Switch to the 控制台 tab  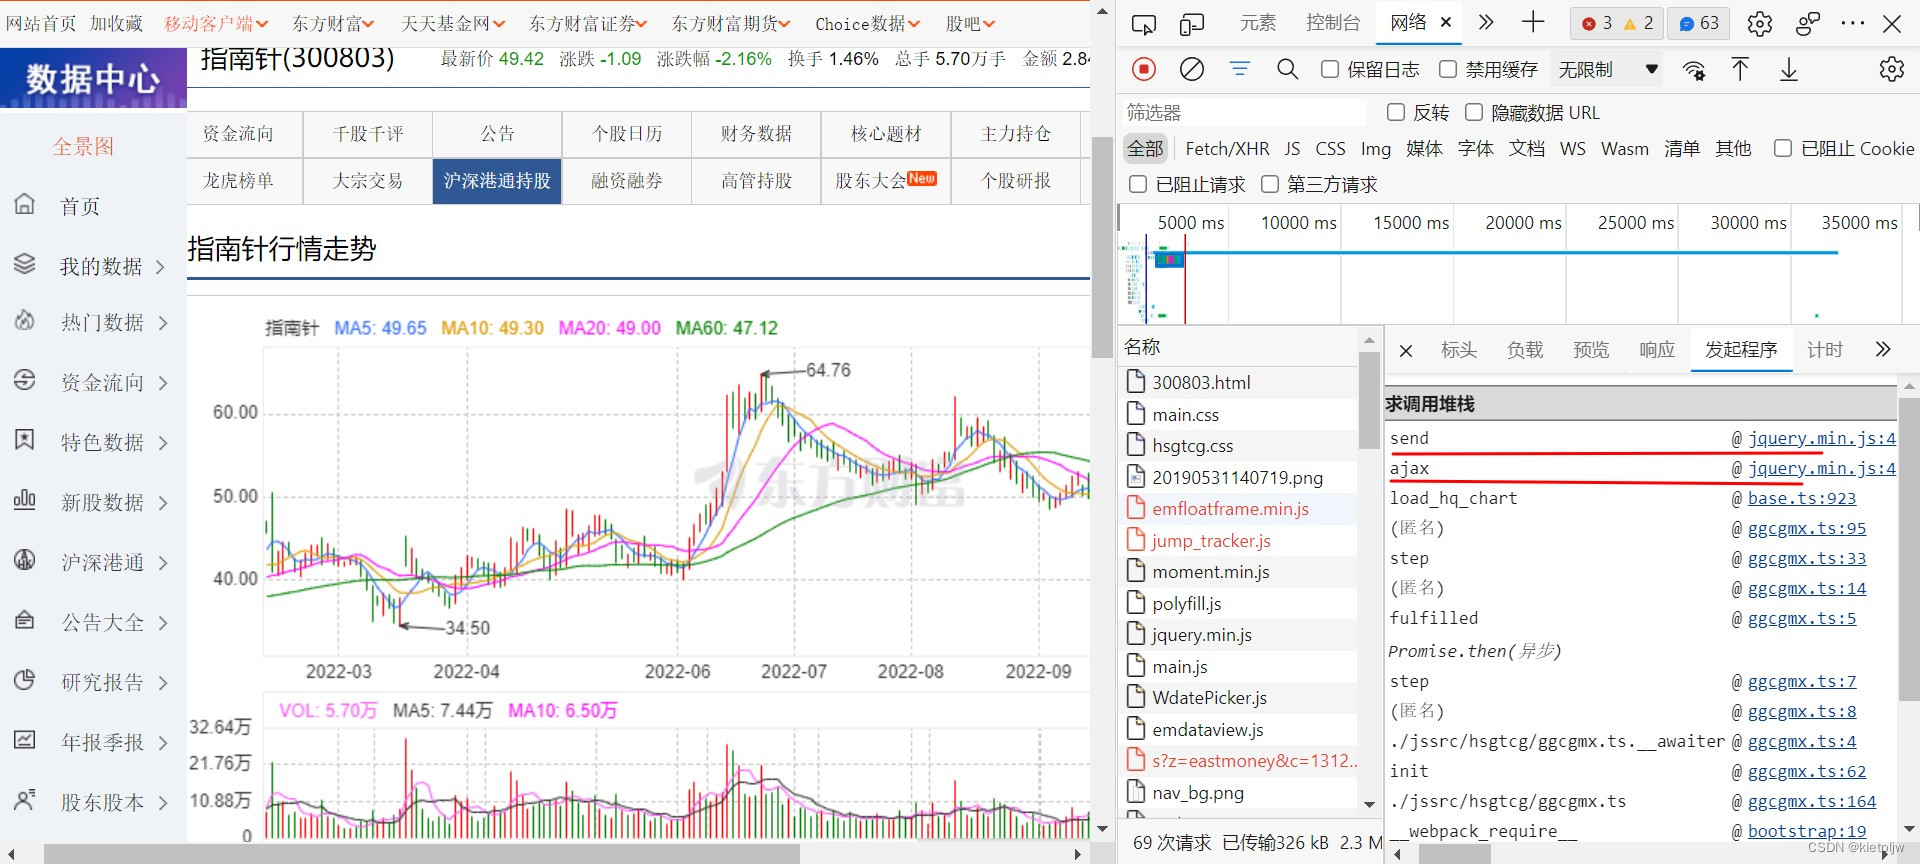(1333, 22)
